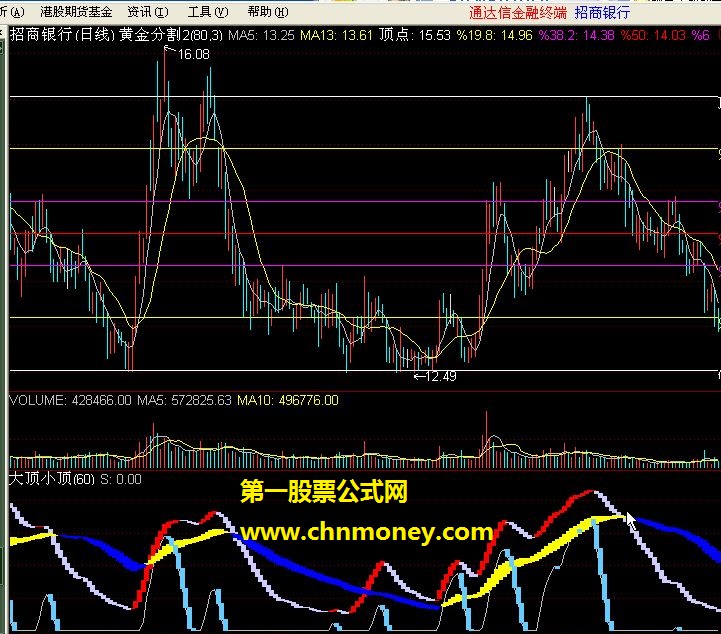Open the 工具(V) menu

[208, 12]
